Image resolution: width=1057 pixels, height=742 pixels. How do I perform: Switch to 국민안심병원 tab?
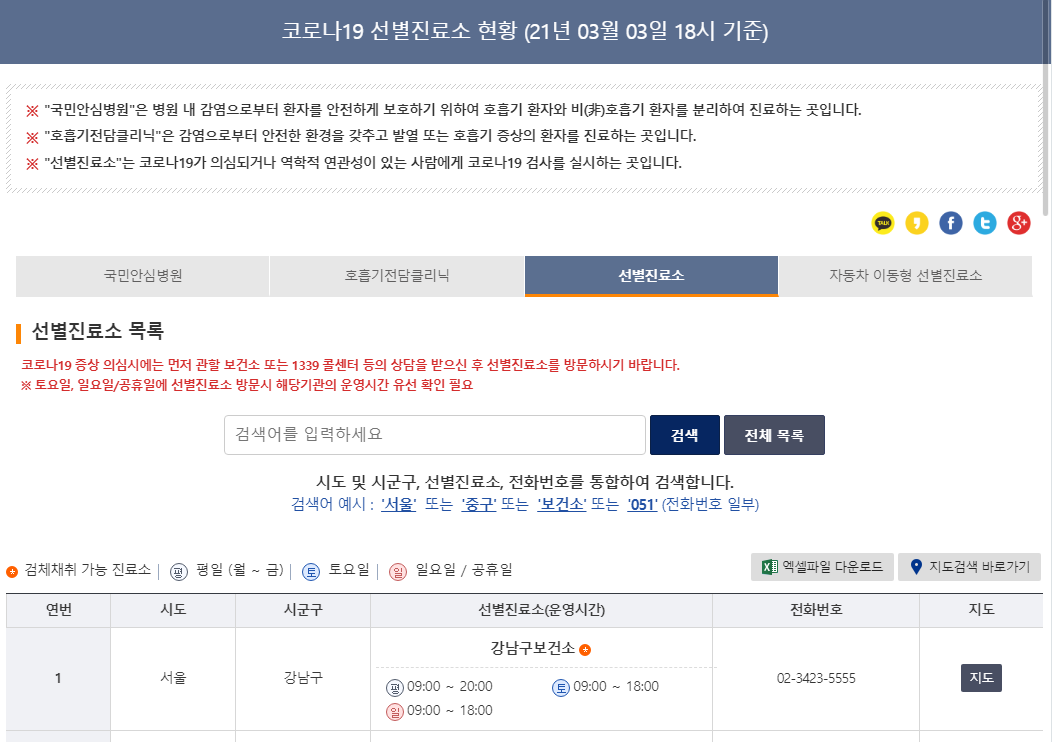tap(143, 276)
